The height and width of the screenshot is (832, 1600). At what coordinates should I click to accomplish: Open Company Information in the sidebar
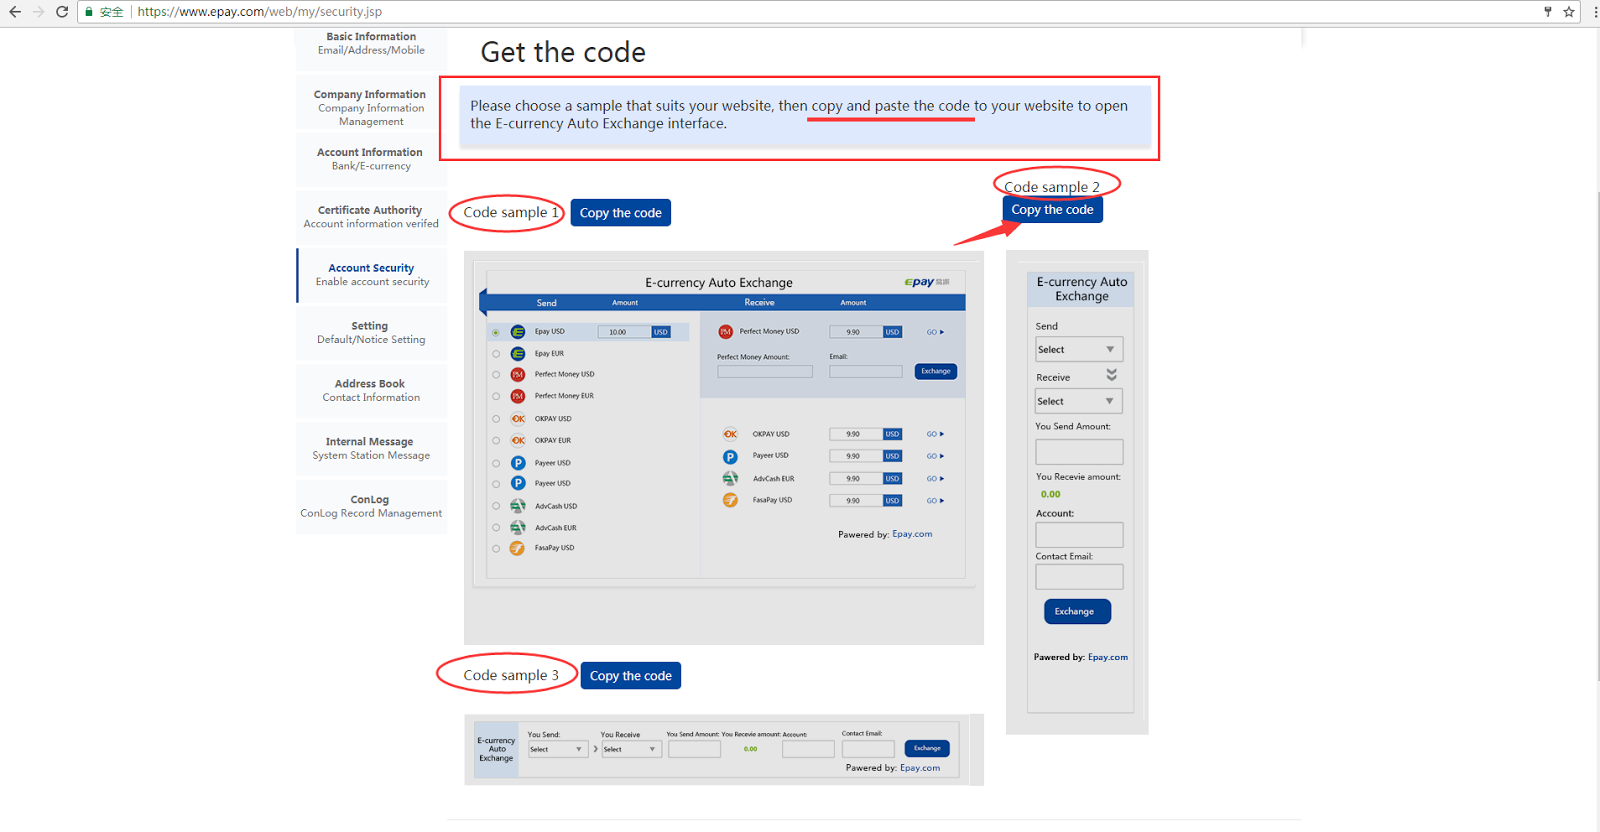click(371, 108)
